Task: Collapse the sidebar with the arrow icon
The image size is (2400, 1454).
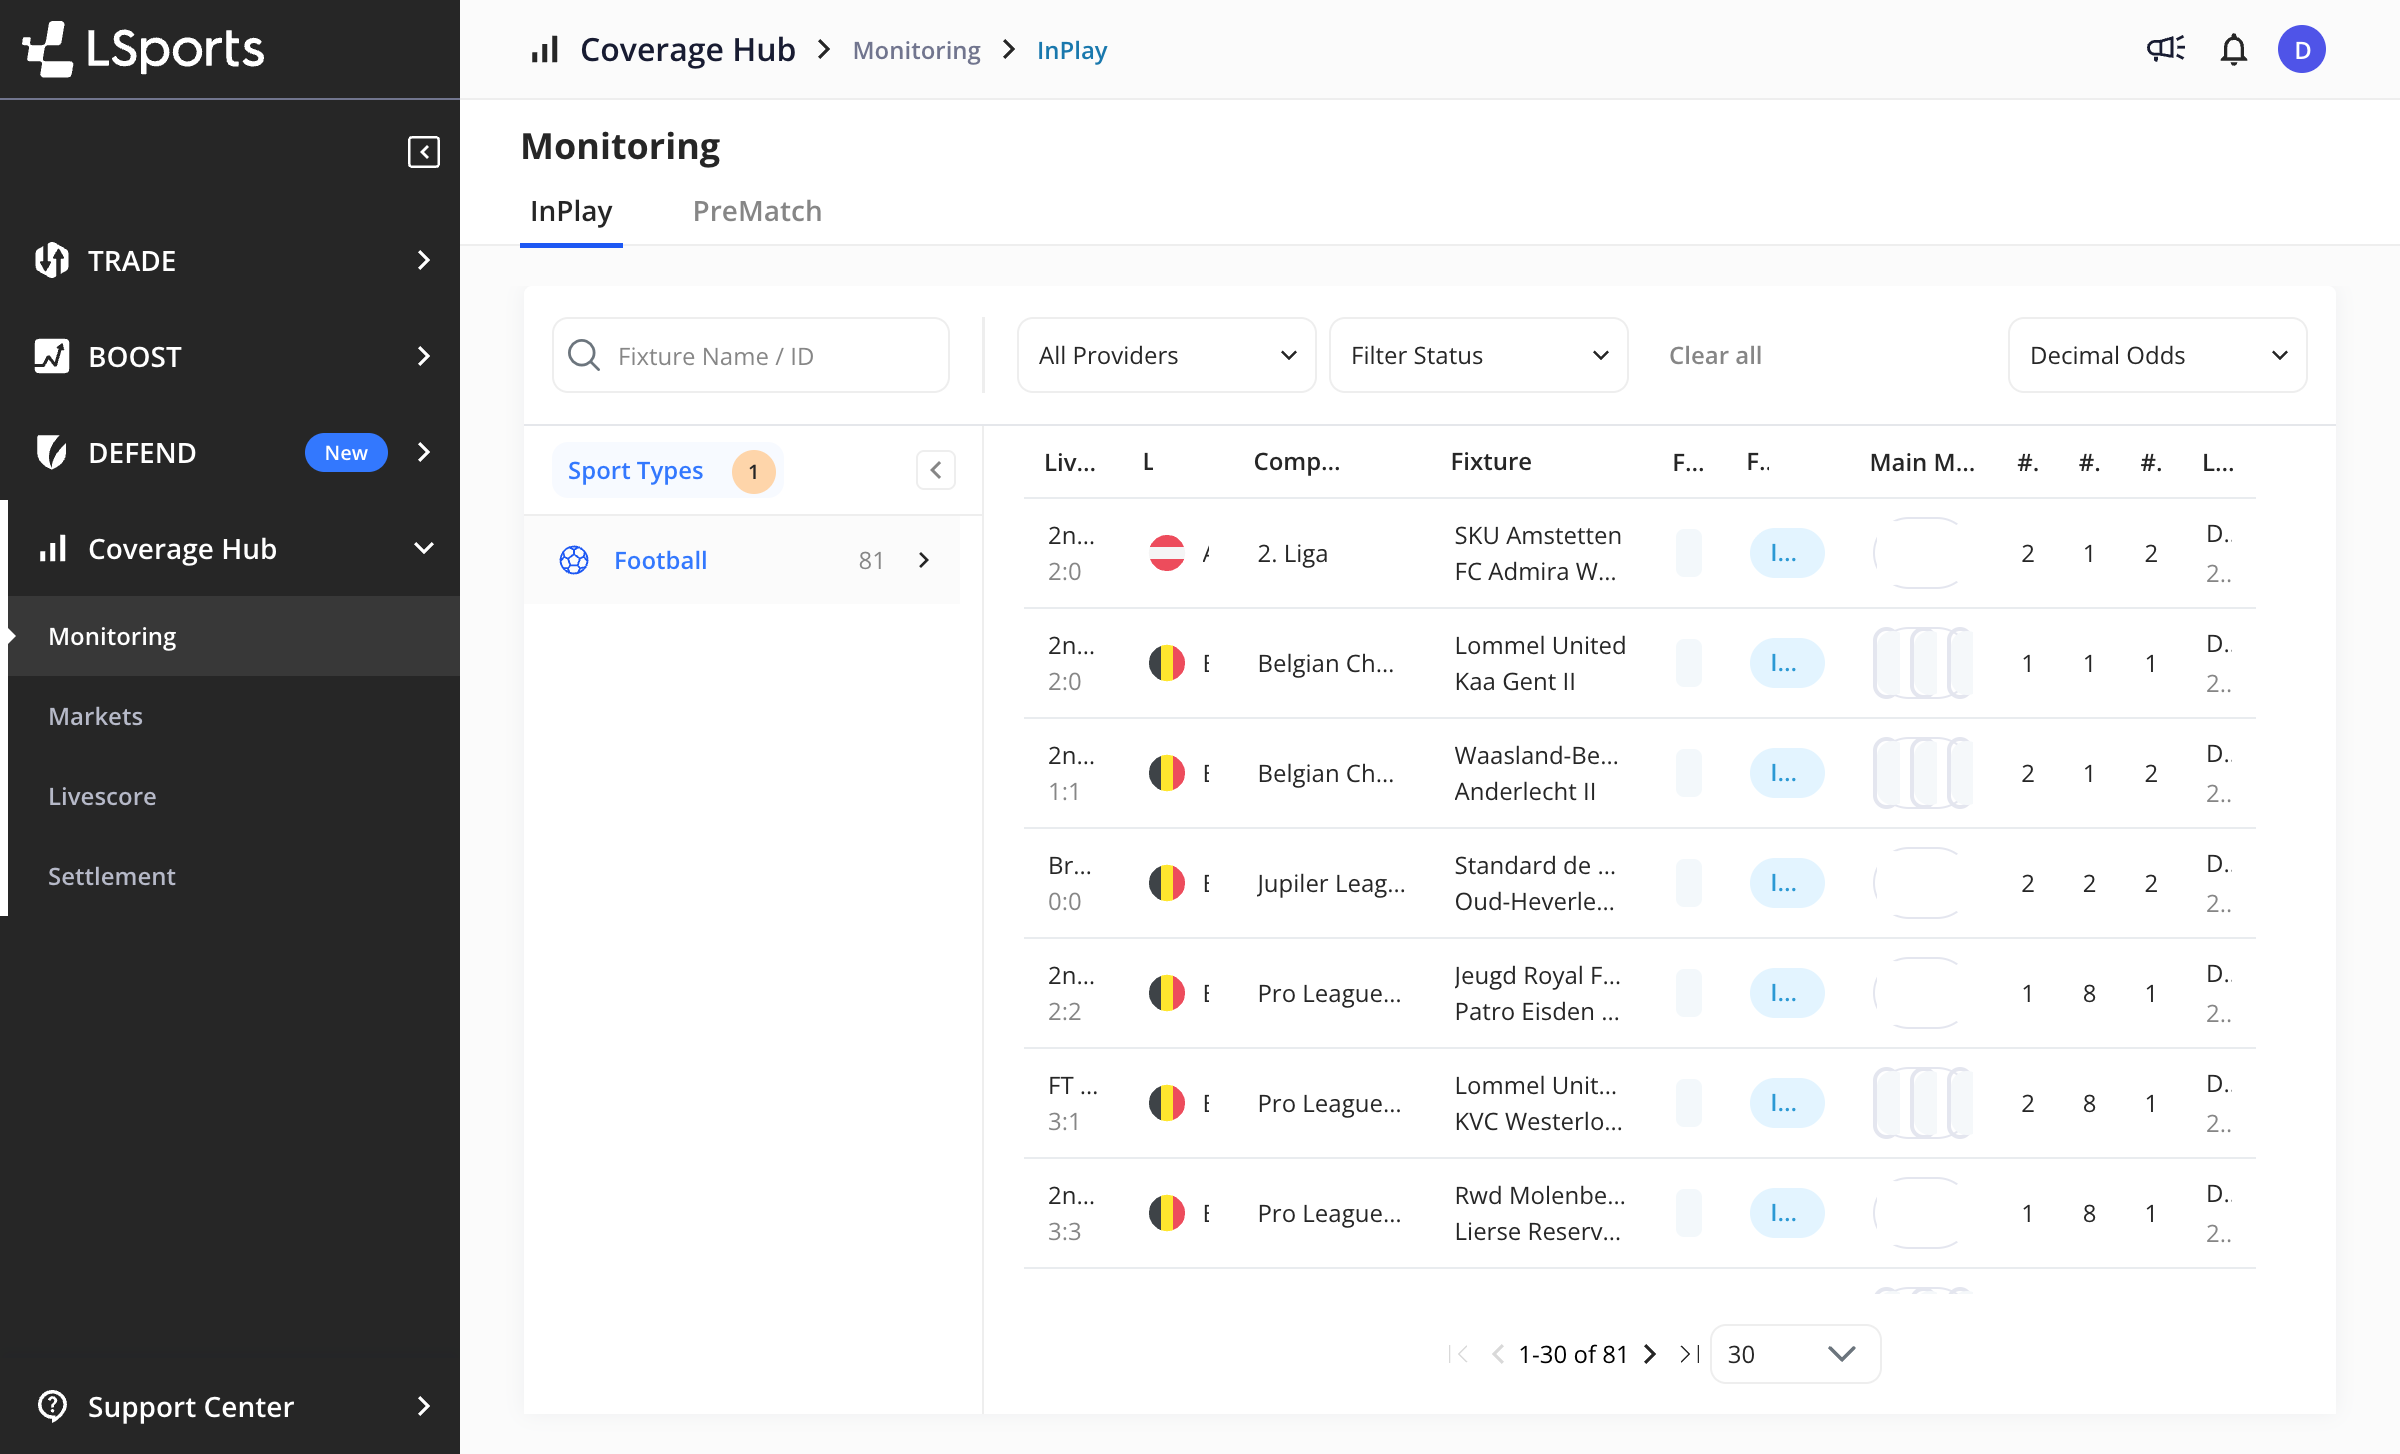Action: click(424, 152)
